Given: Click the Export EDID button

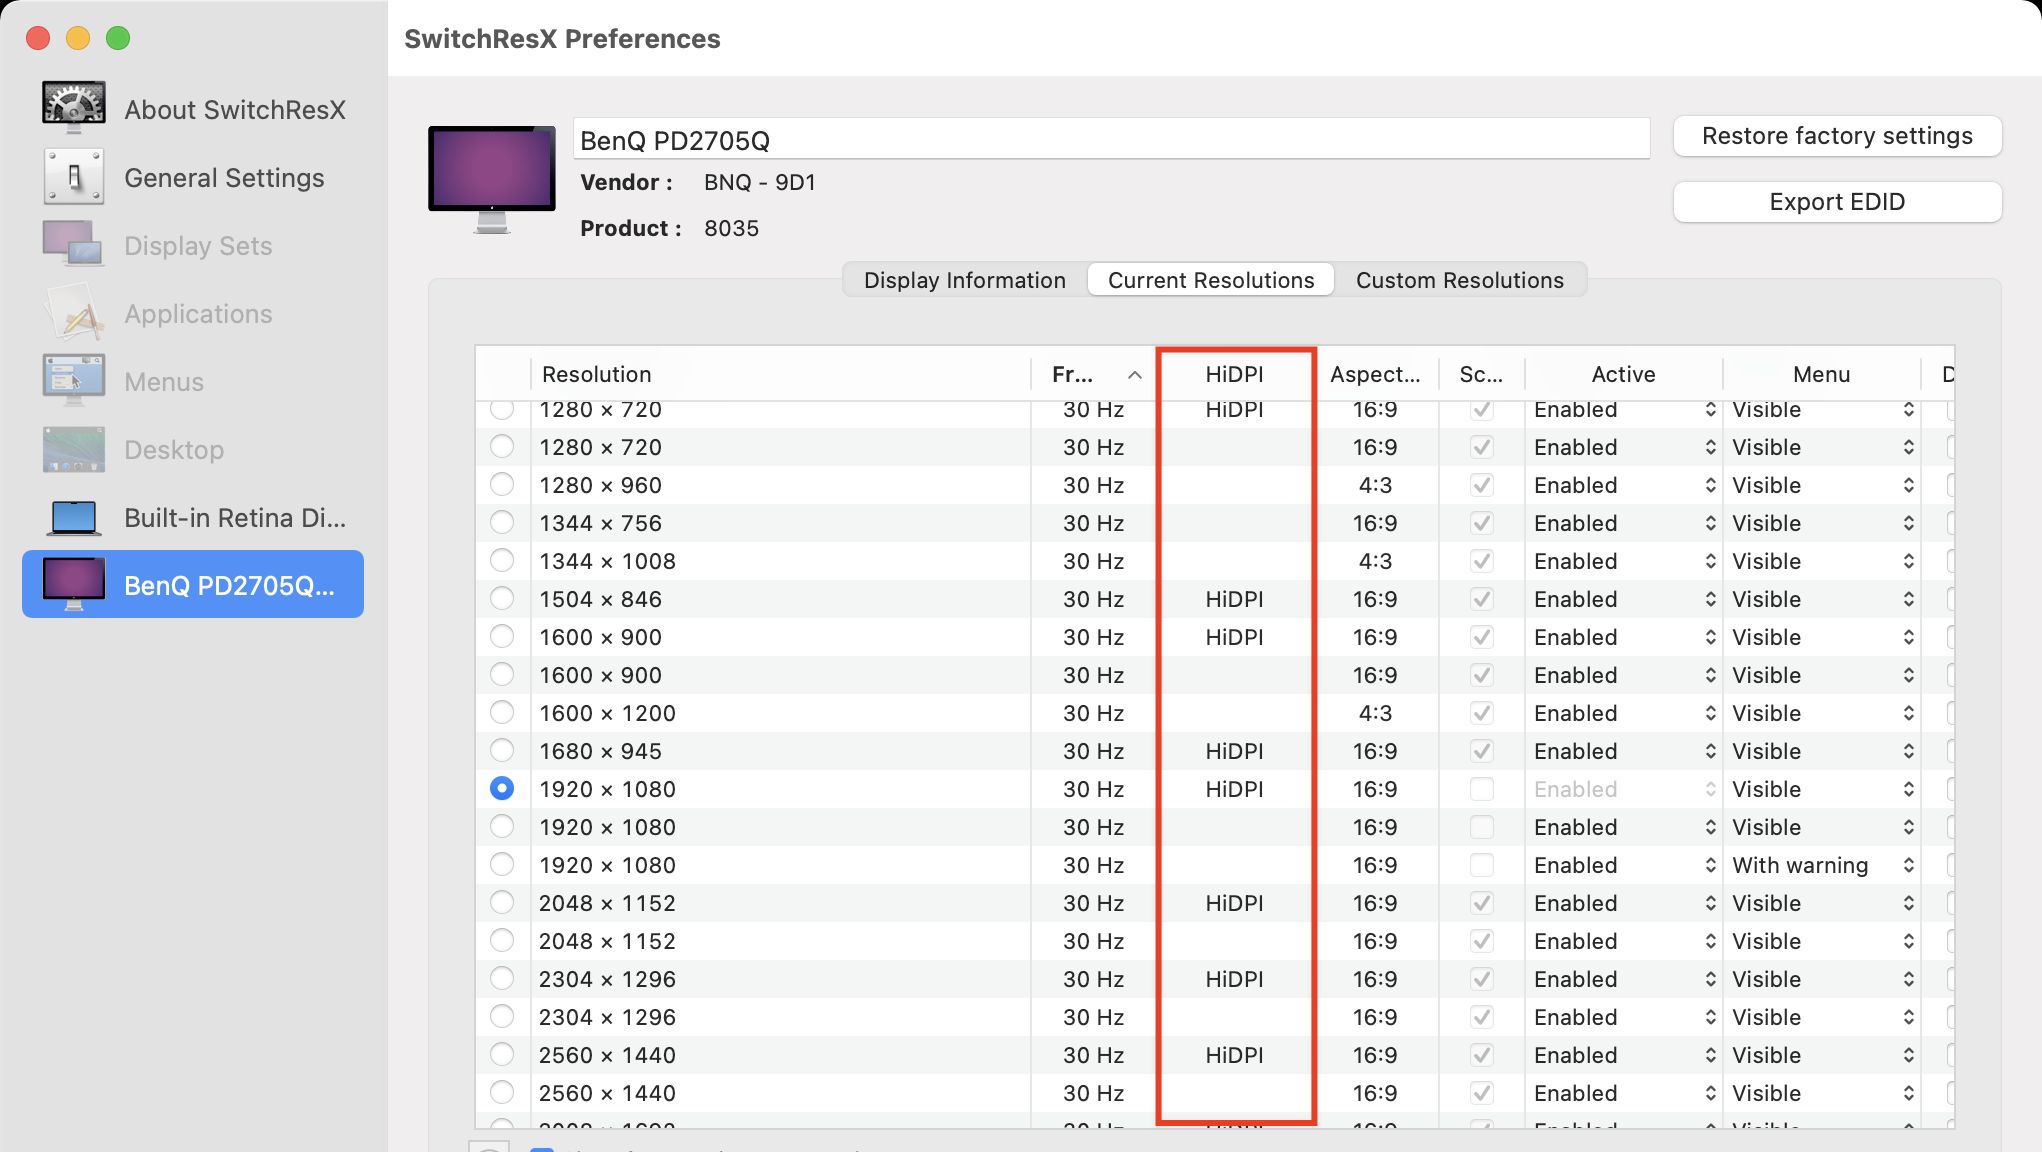Looking at the screenshot, I should tap(1837, 201).
